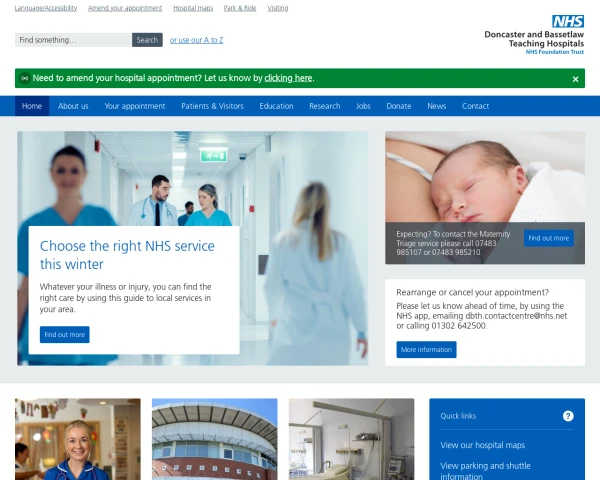The width and height of the screenshot is (600, 480).
Task: Dismiss the green appointment banner
Action: pyautogui.click(x=575, y=79)
